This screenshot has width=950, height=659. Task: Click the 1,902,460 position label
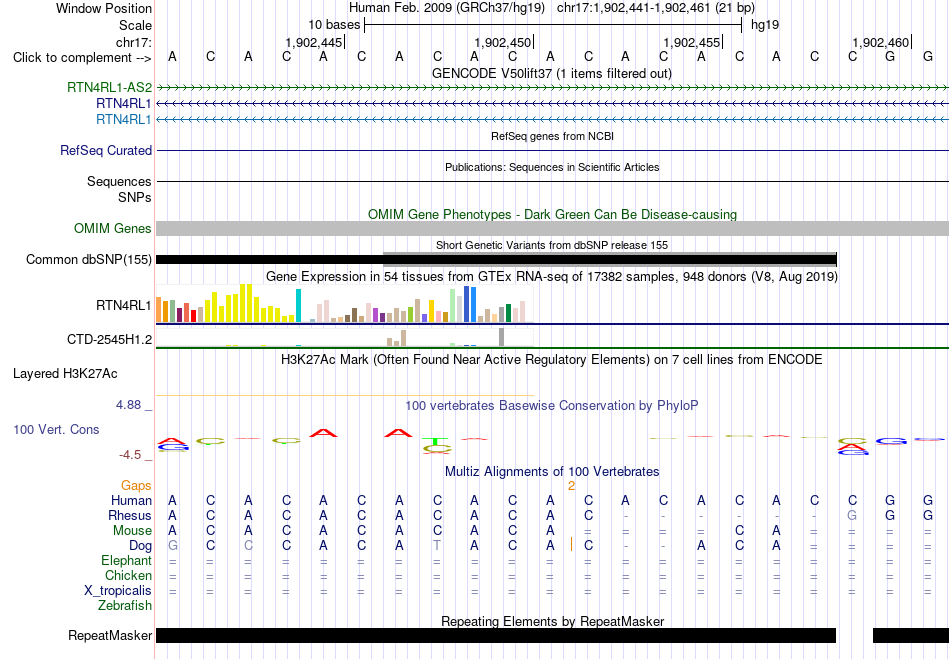point(881,42)
